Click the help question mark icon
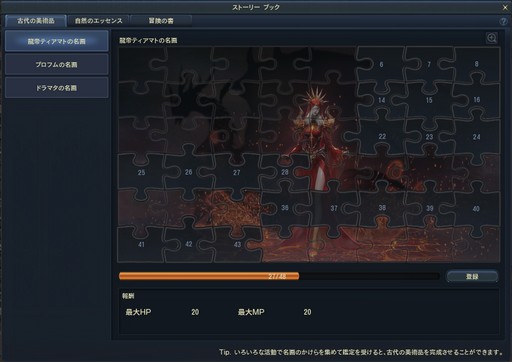Image resolution: width=512 pixels, height=362 pixels. pos(503,21)
